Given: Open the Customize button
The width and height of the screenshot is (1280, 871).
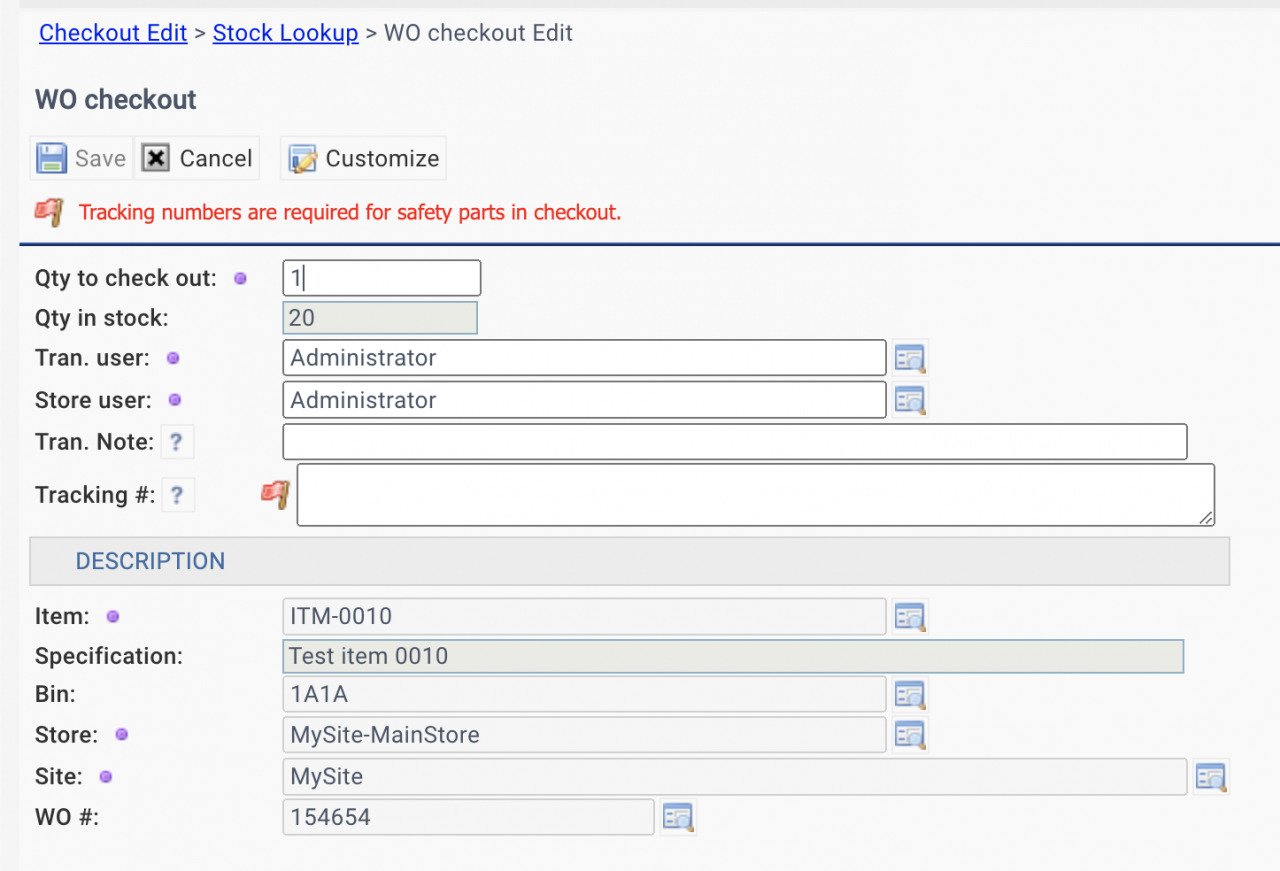Looking at the screenshot, I should coord(363,158).
